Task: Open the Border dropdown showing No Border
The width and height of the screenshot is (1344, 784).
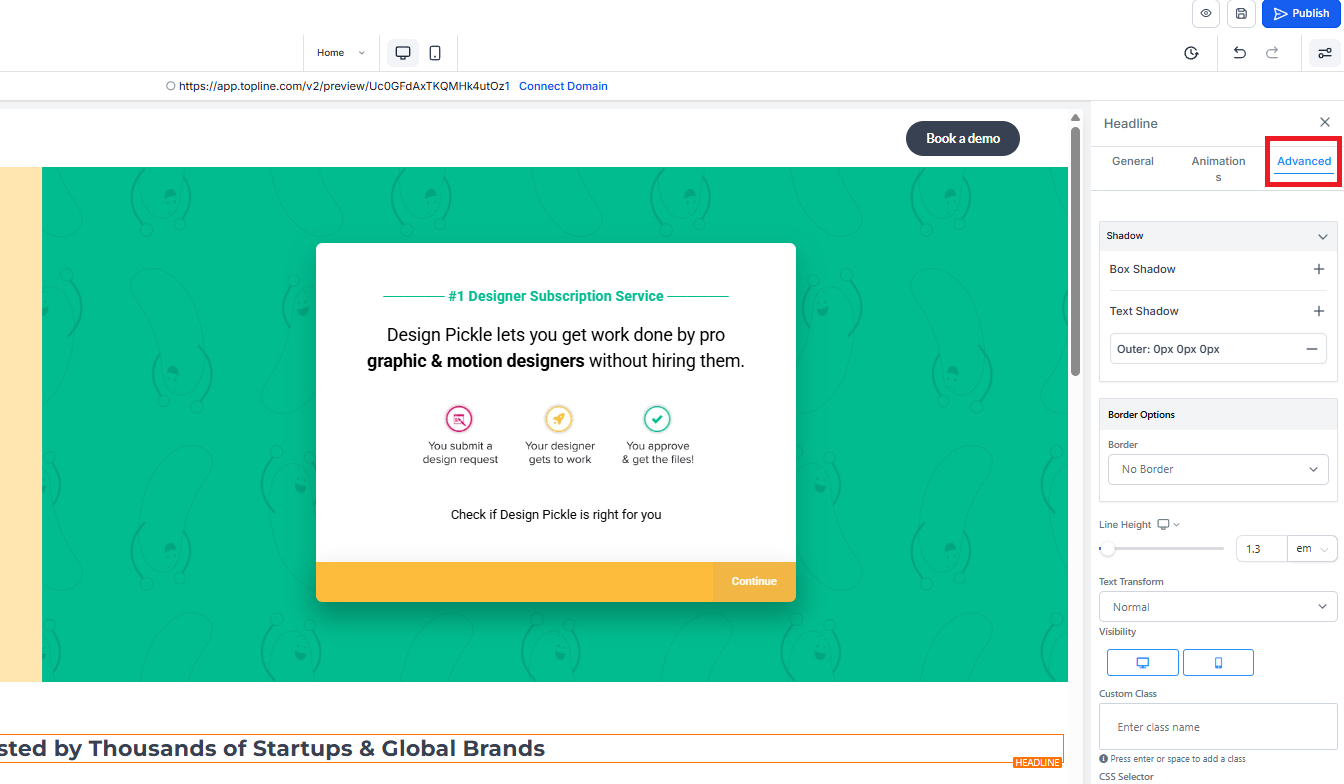Action: [x=1218, y=469]
